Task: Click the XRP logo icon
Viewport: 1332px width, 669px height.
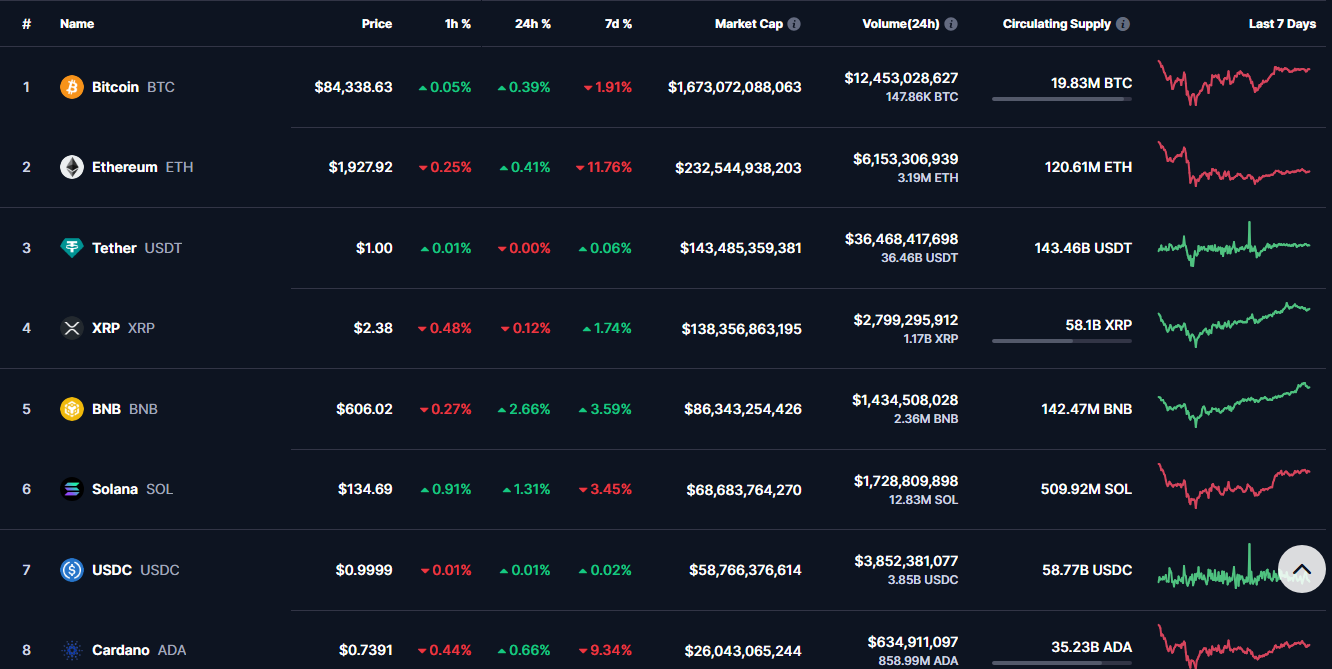Action: (x=72, y=328)
